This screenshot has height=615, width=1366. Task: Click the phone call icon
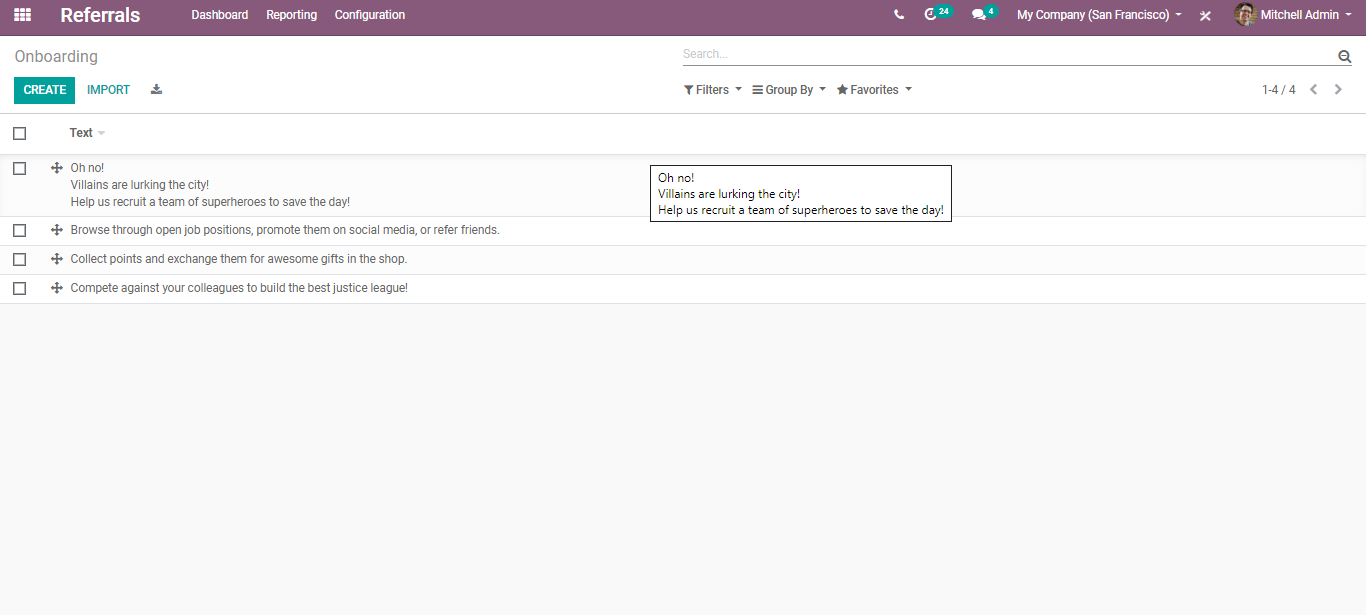tap(899, 15)
